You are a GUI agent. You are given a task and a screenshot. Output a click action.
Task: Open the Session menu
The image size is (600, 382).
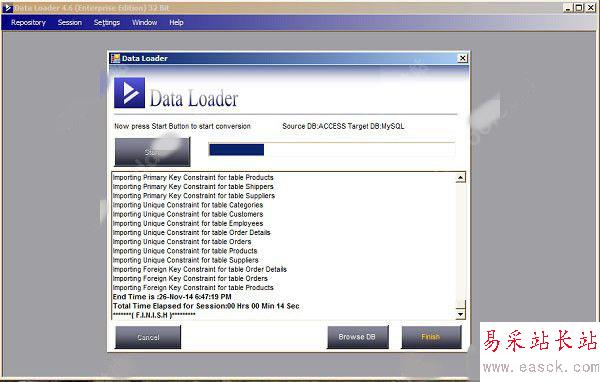click(x=70, y=23)
